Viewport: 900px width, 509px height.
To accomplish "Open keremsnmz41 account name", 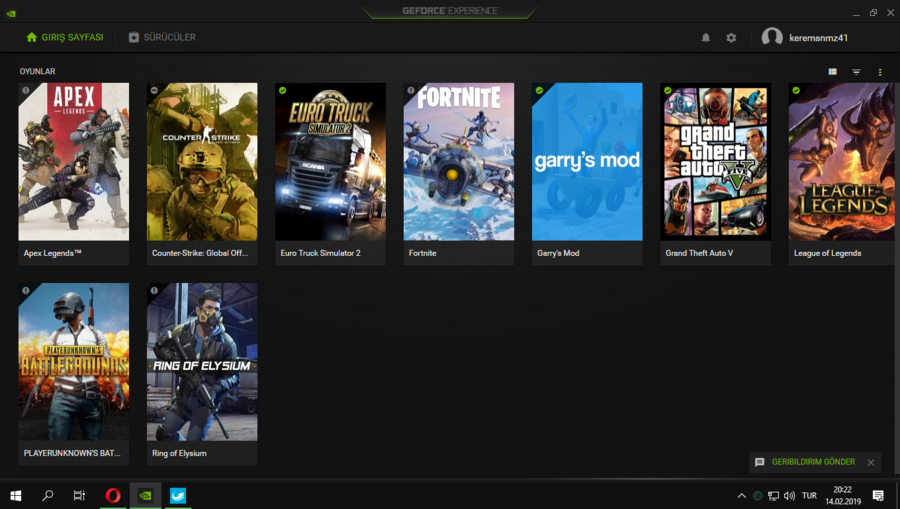I will (818, 38).
